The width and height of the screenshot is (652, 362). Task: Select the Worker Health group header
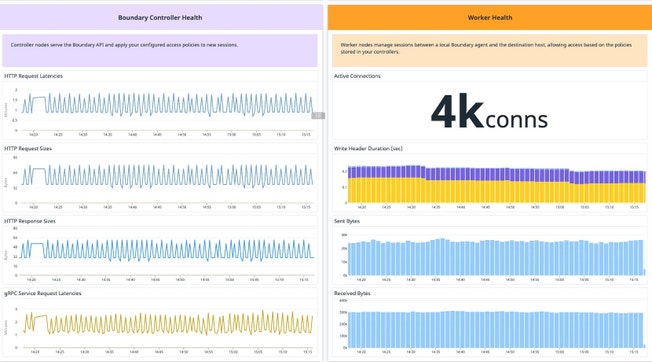click(490, 17)
